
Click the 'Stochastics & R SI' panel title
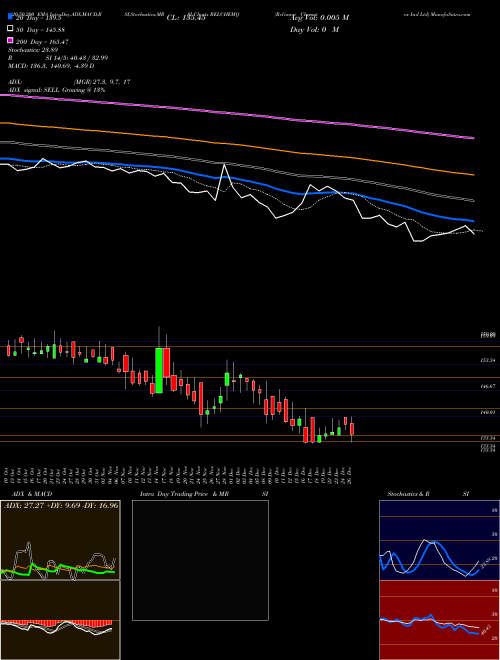(428, 494)
